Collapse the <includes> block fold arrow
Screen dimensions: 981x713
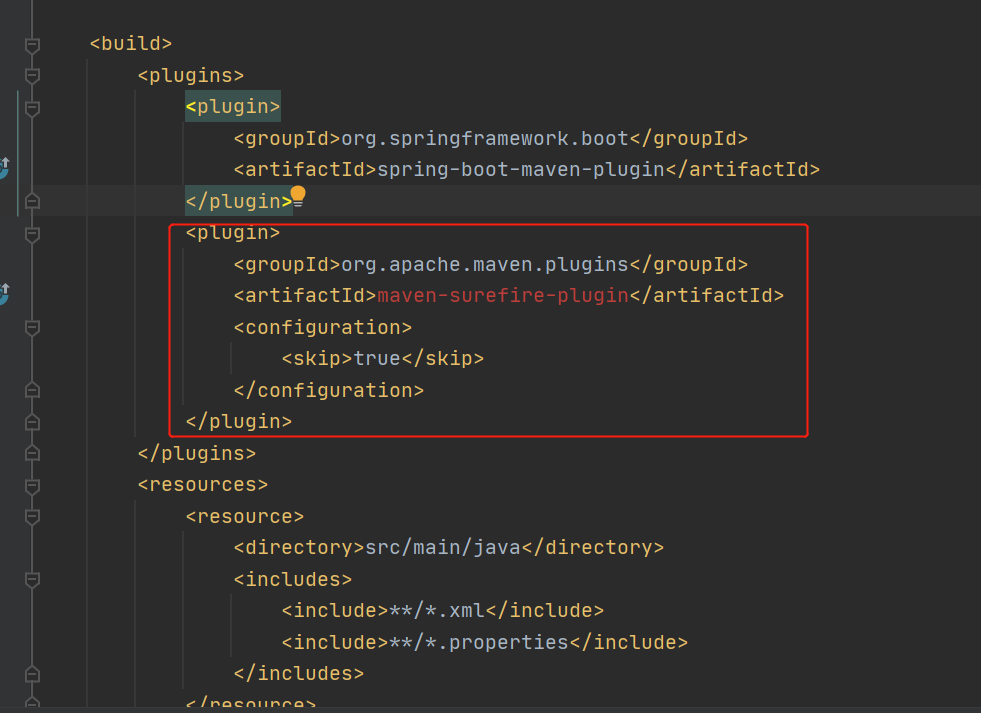31,579
